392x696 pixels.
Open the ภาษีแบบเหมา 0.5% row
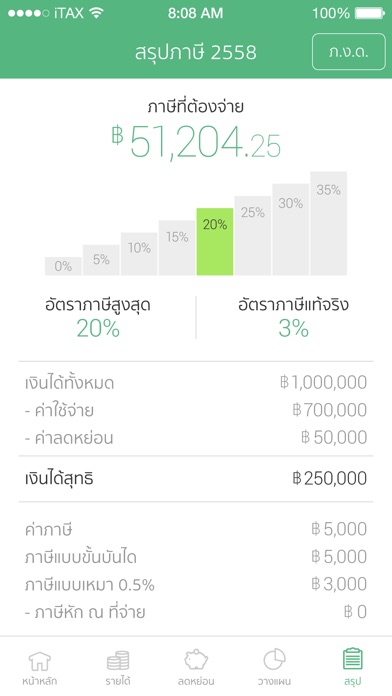point(196,585)
